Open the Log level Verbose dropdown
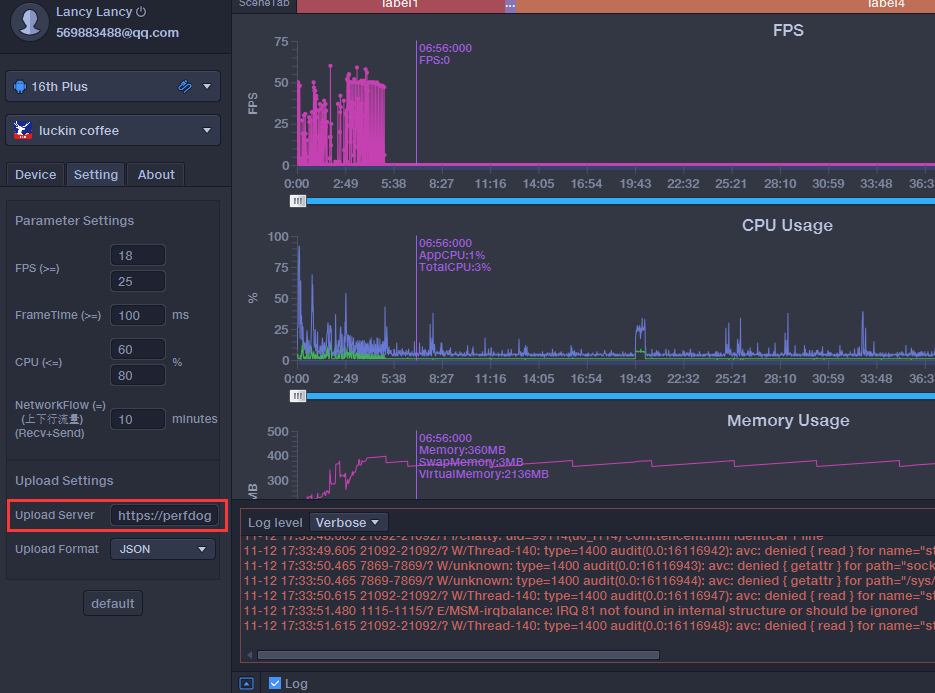The width and height of the screenshot is (935, 693). click(348, 522)
